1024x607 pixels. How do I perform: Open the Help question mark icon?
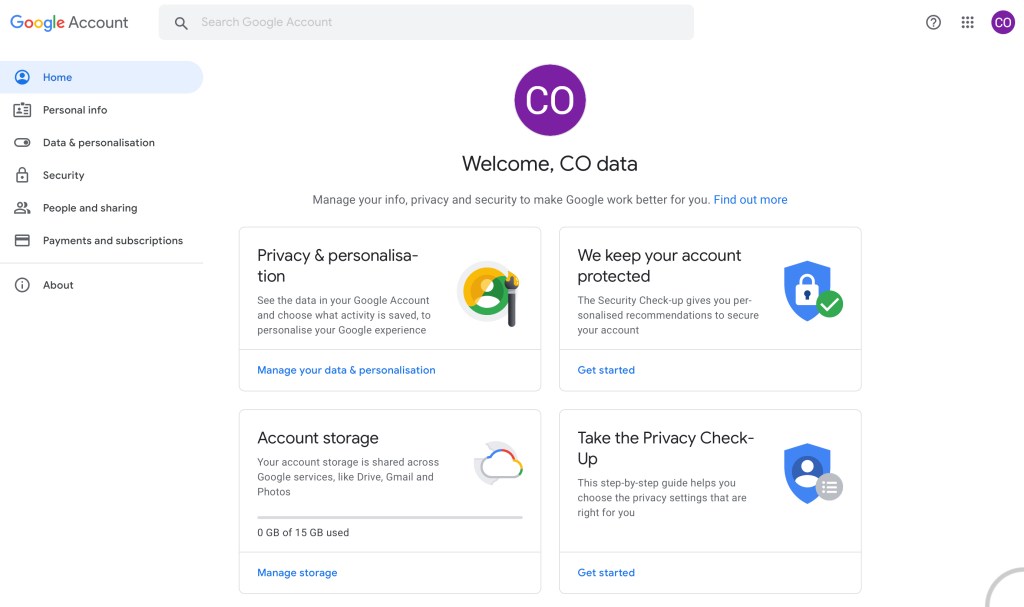[933, 22]
